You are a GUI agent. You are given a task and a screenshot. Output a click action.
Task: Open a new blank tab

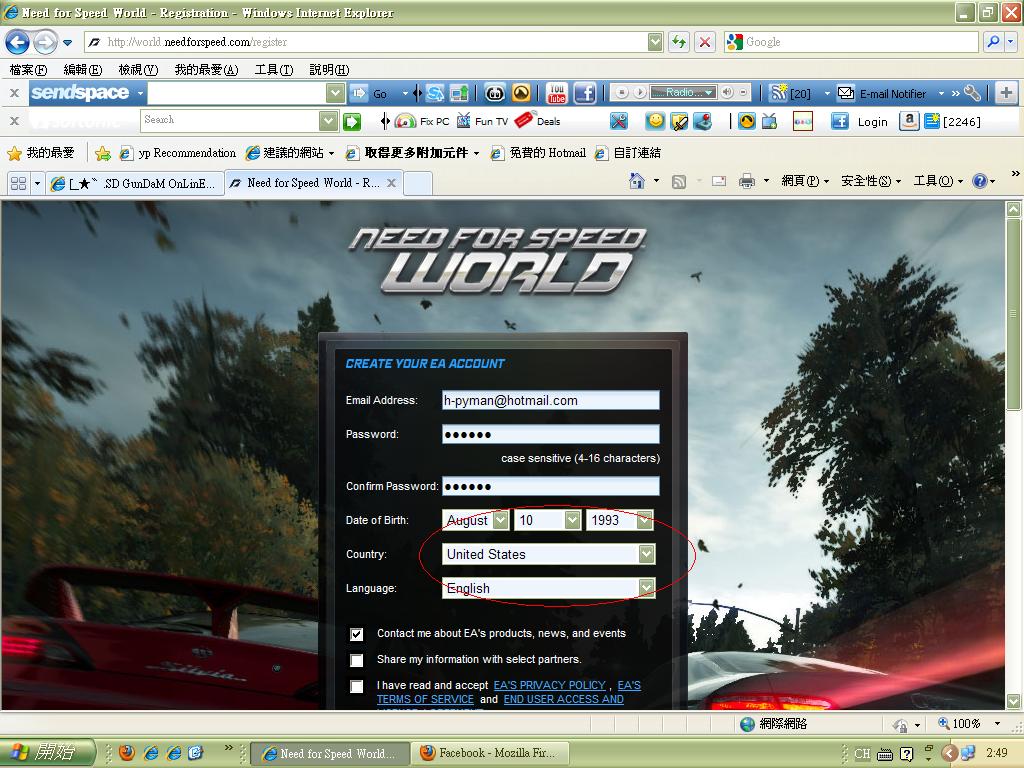coord(417,184)
